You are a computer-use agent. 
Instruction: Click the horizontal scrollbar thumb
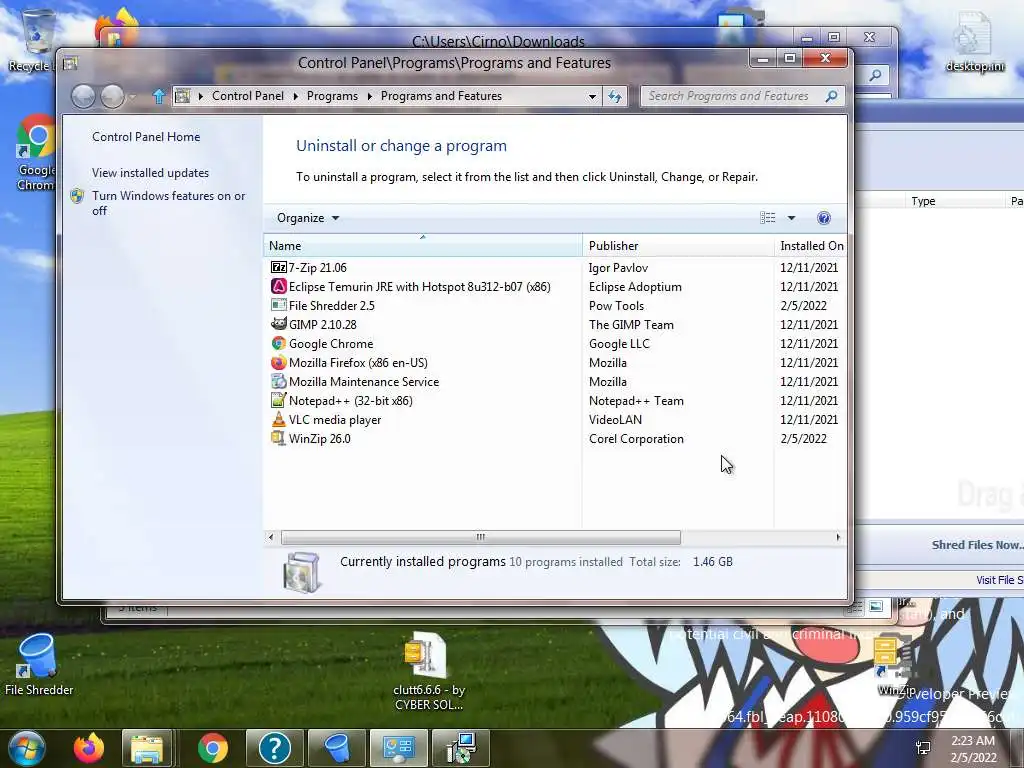(481, 537)
